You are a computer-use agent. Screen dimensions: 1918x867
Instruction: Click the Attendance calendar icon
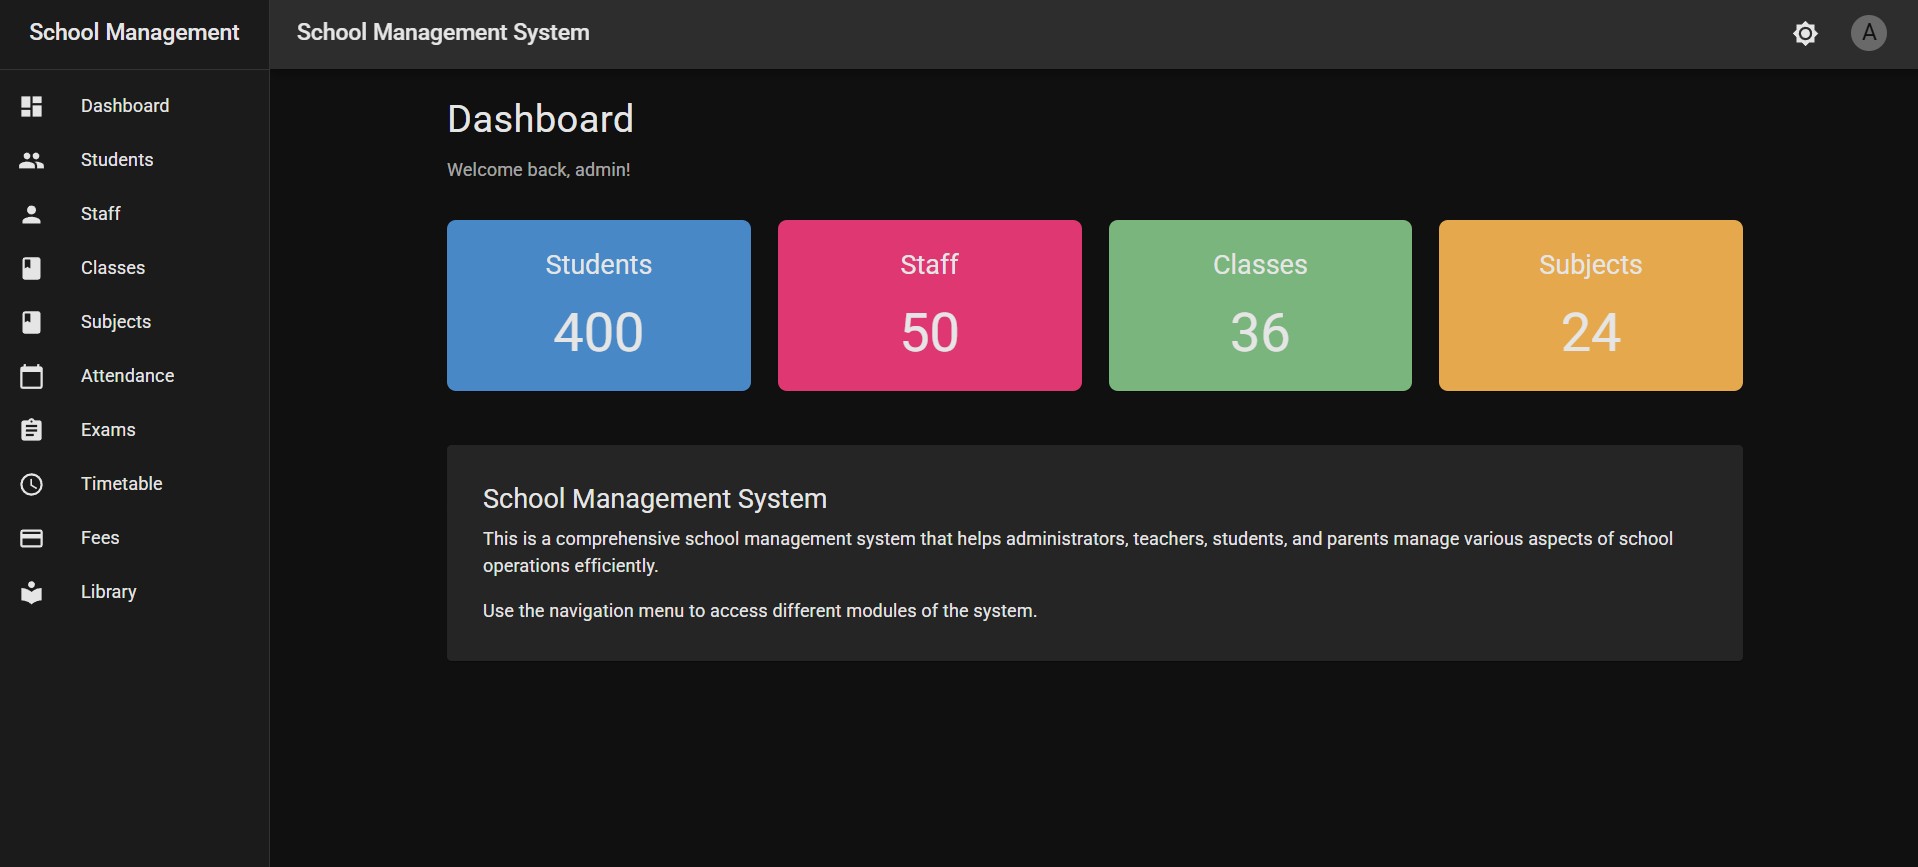(32, 376)
